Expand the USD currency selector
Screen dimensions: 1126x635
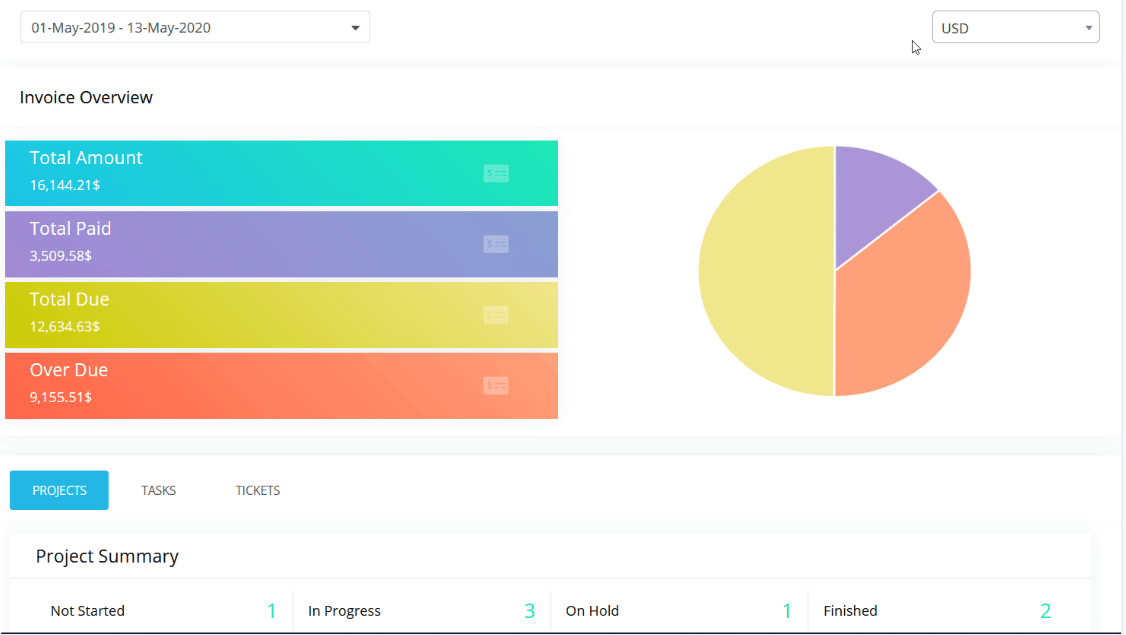[1015, 28]
